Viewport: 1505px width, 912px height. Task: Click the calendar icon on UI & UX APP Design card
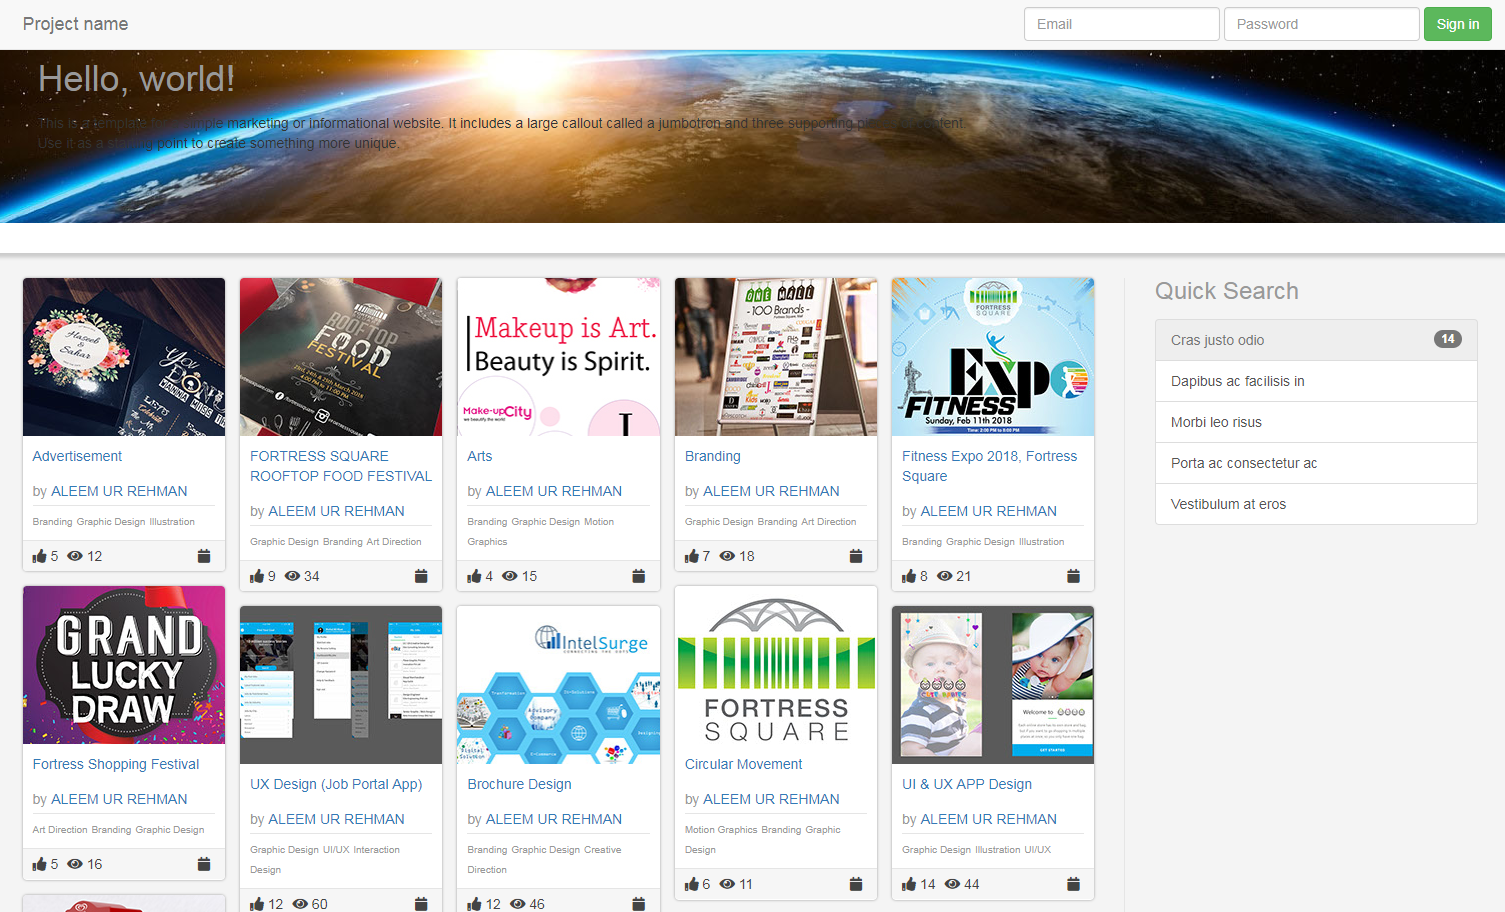pyautogui.click(x=1073, y=884)
